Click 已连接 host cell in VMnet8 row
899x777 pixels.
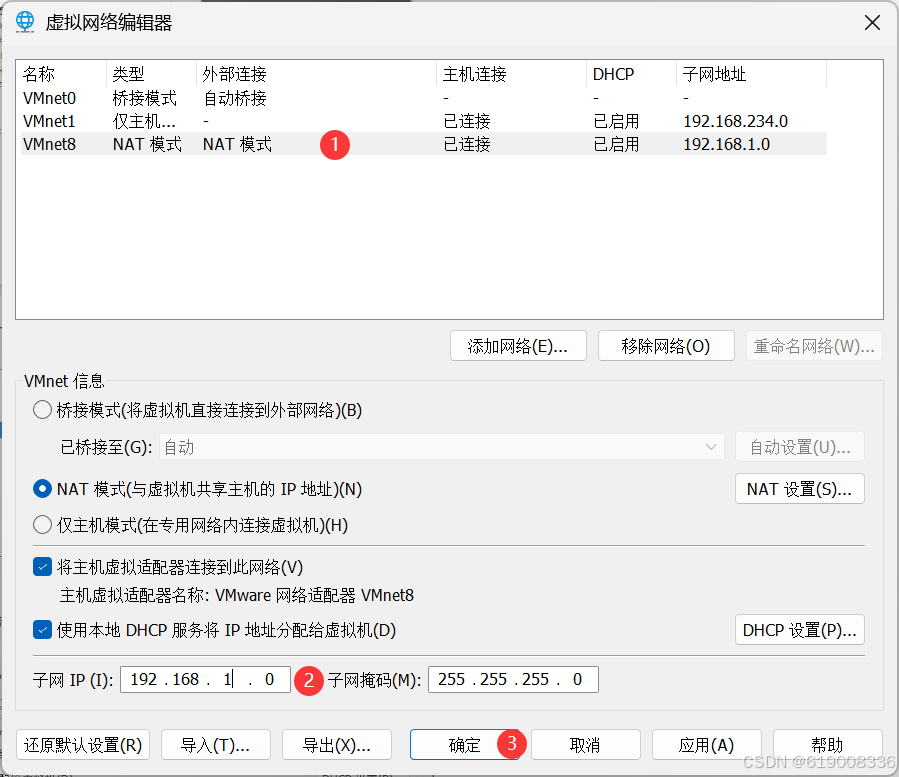pos(467,145)
